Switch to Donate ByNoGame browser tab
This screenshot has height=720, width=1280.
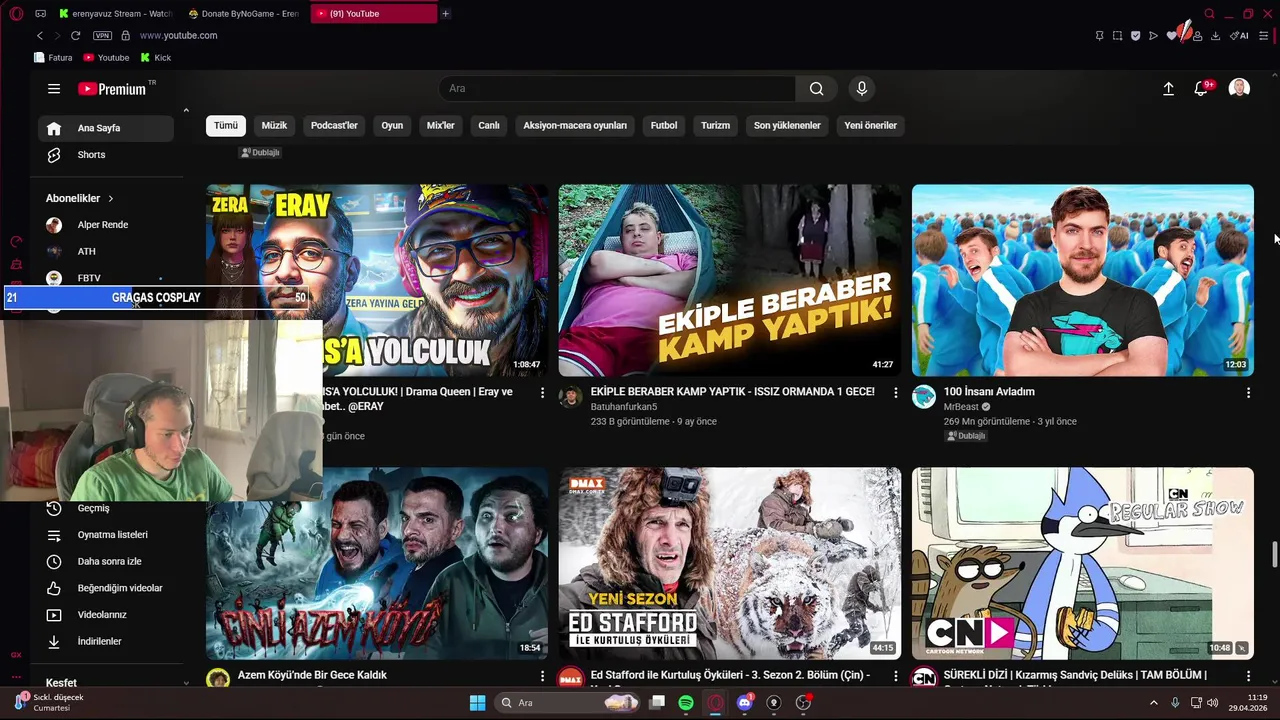pyautogui.click(x=243, y=14)
